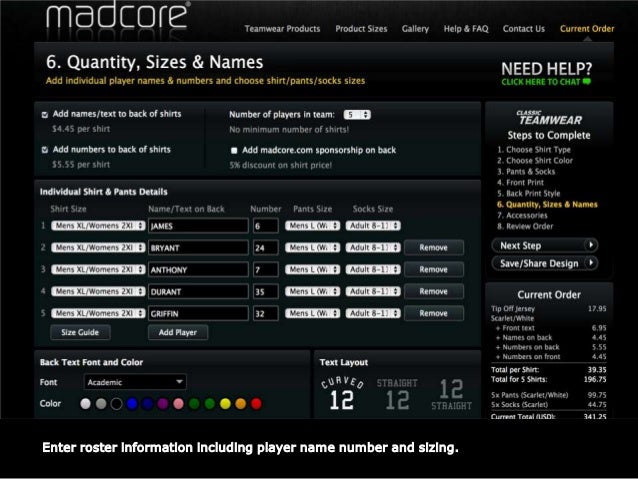Go to step 7 Accessories

[522, 216]
